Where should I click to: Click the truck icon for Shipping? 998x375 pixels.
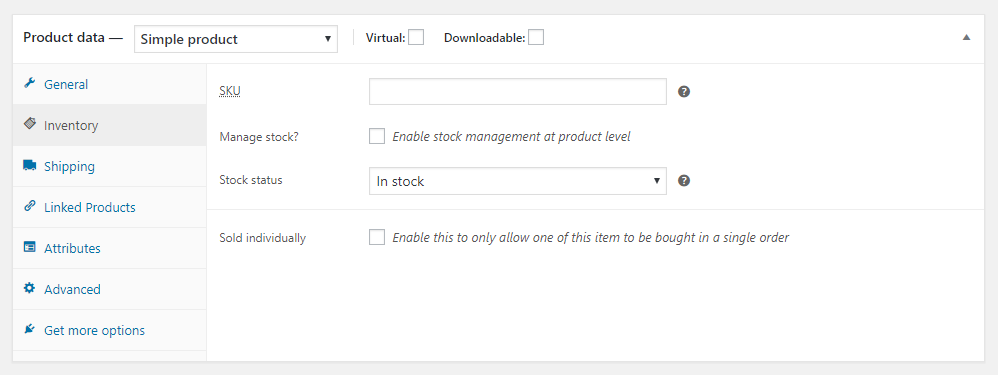[29, 166]
